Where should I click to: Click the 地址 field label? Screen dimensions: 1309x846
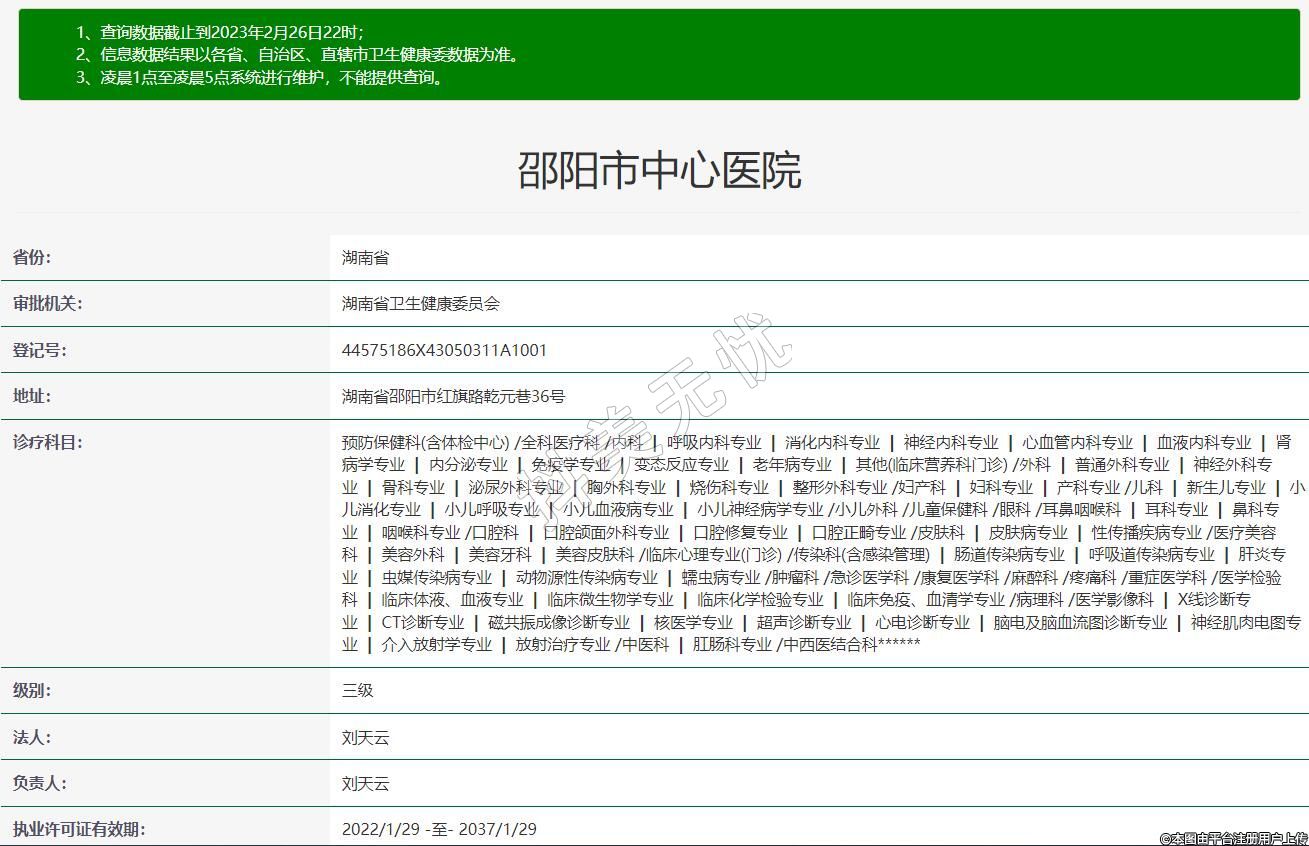point(32,396)
